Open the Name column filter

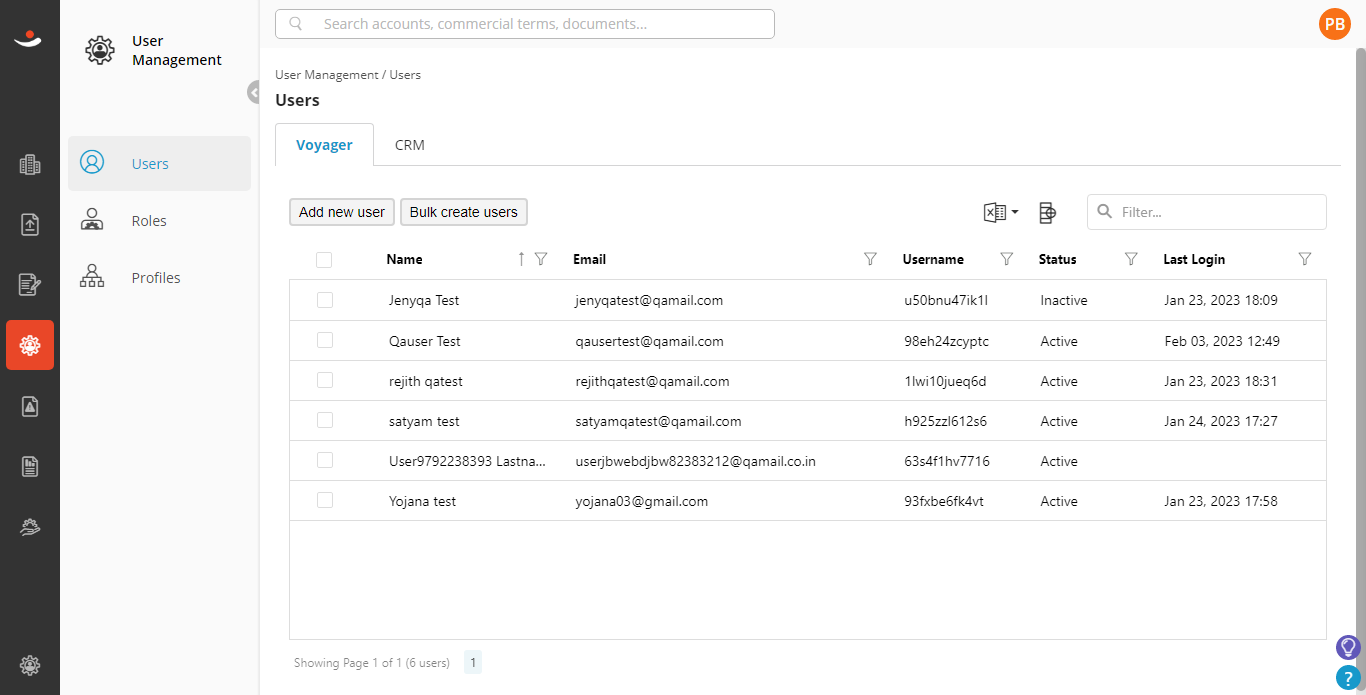(x=541, y=259)
